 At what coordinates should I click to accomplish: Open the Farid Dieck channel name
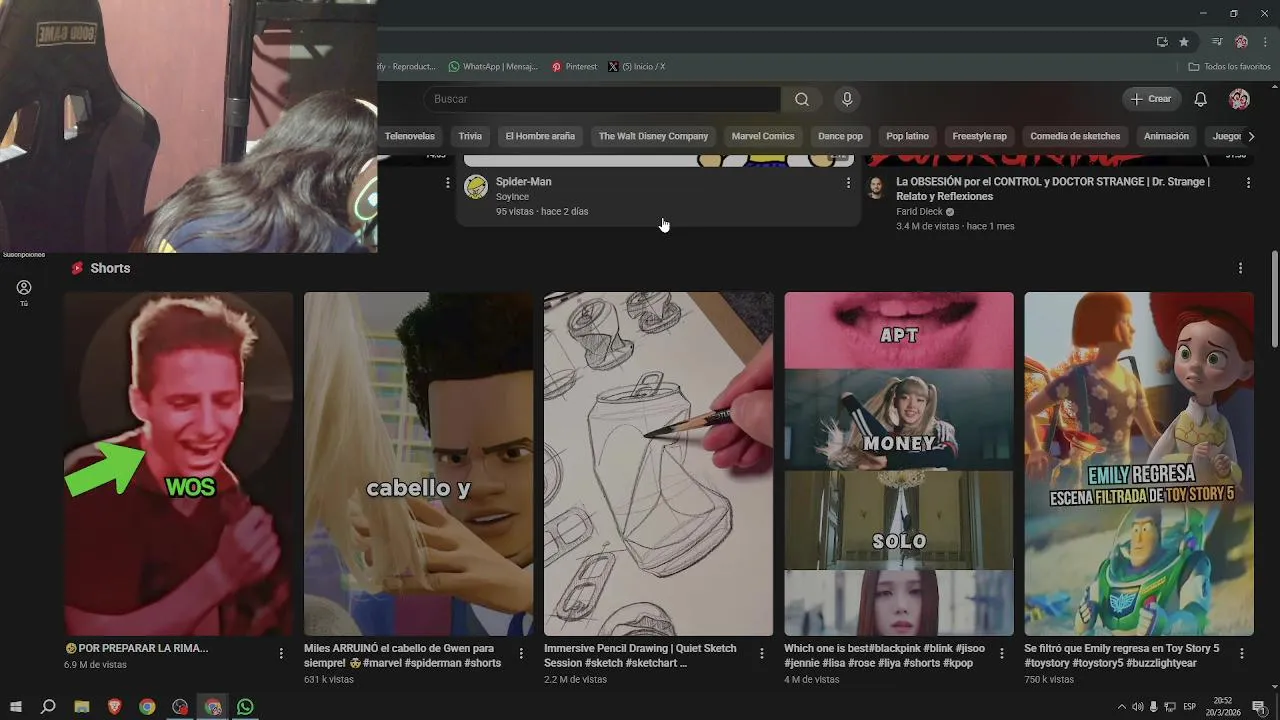coord(919,212)
